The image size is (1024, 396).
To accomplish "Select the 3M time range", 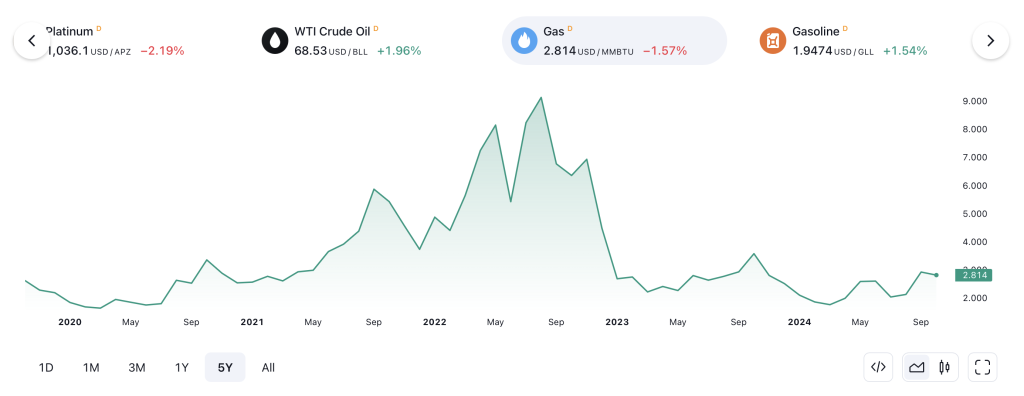I will [x=136, y=367].
